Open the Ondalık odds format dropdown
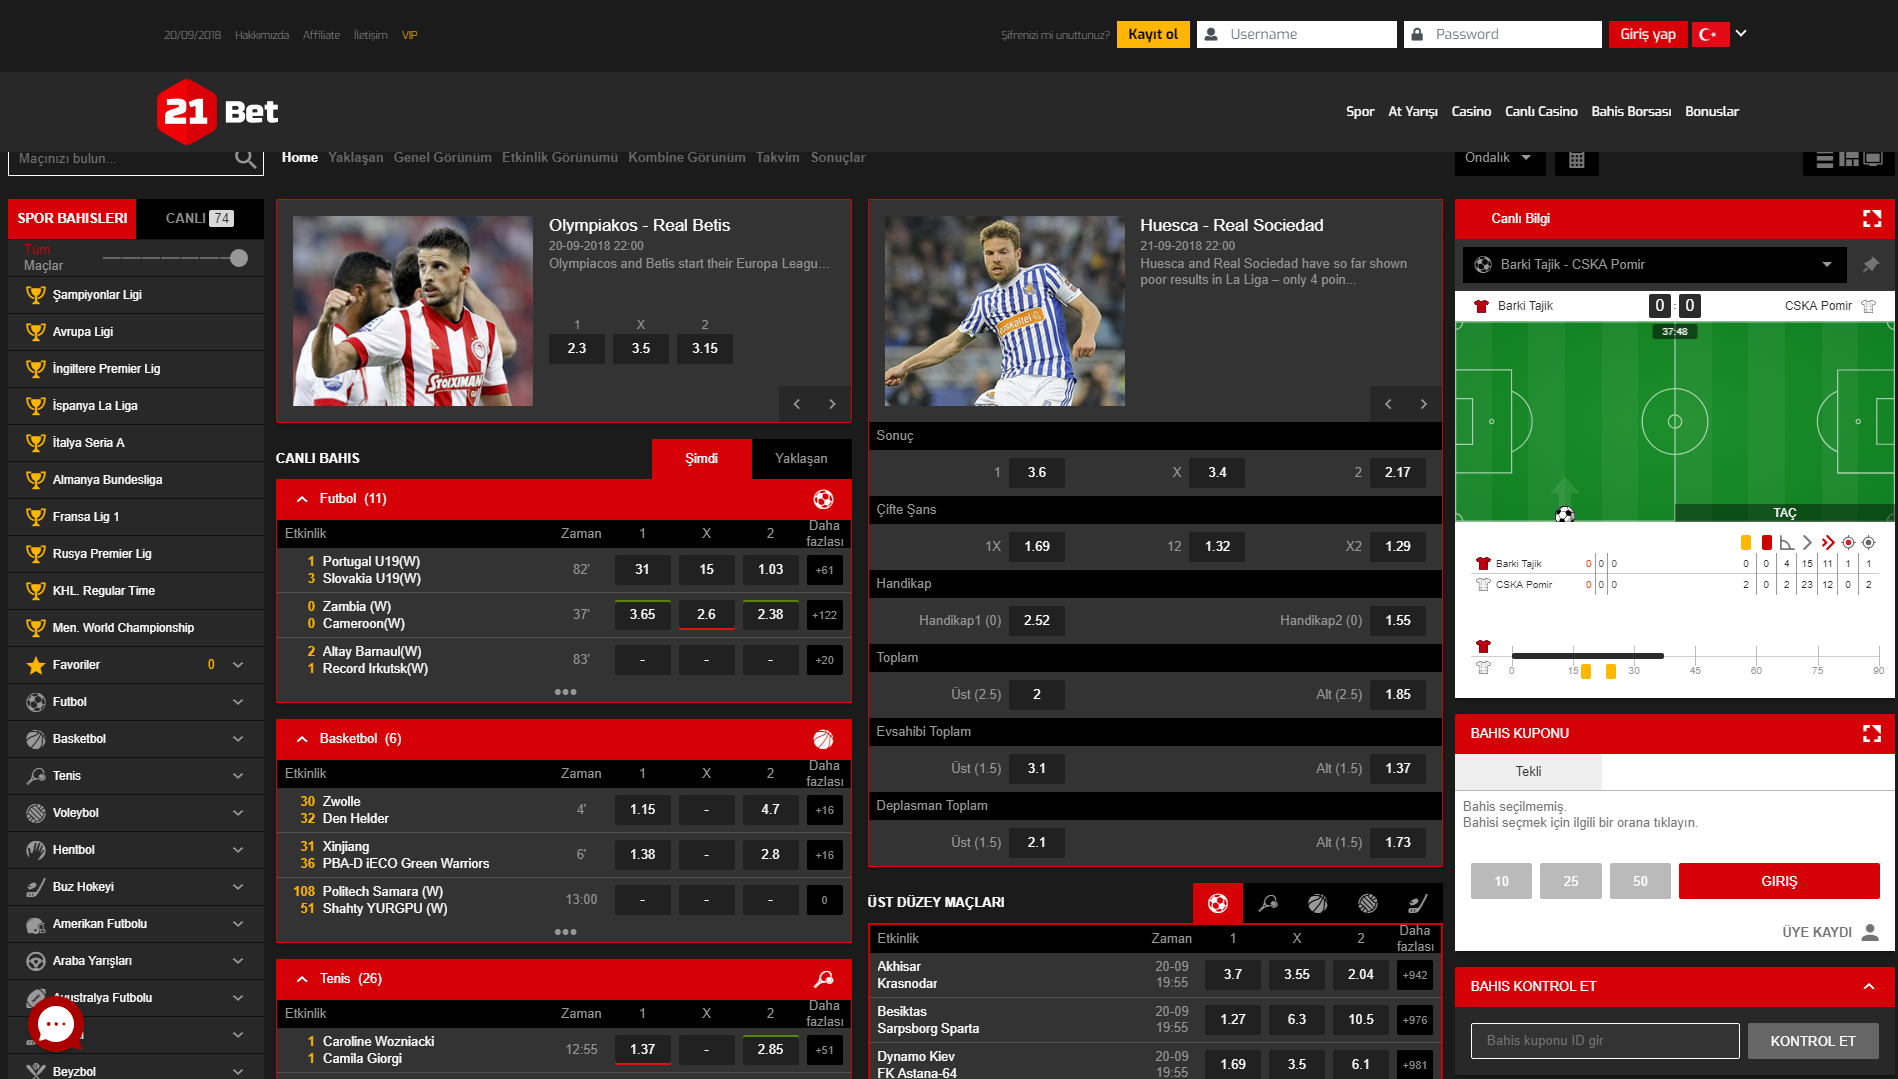This screenshot has width=1898, height=1079. tap(1499, 158)
